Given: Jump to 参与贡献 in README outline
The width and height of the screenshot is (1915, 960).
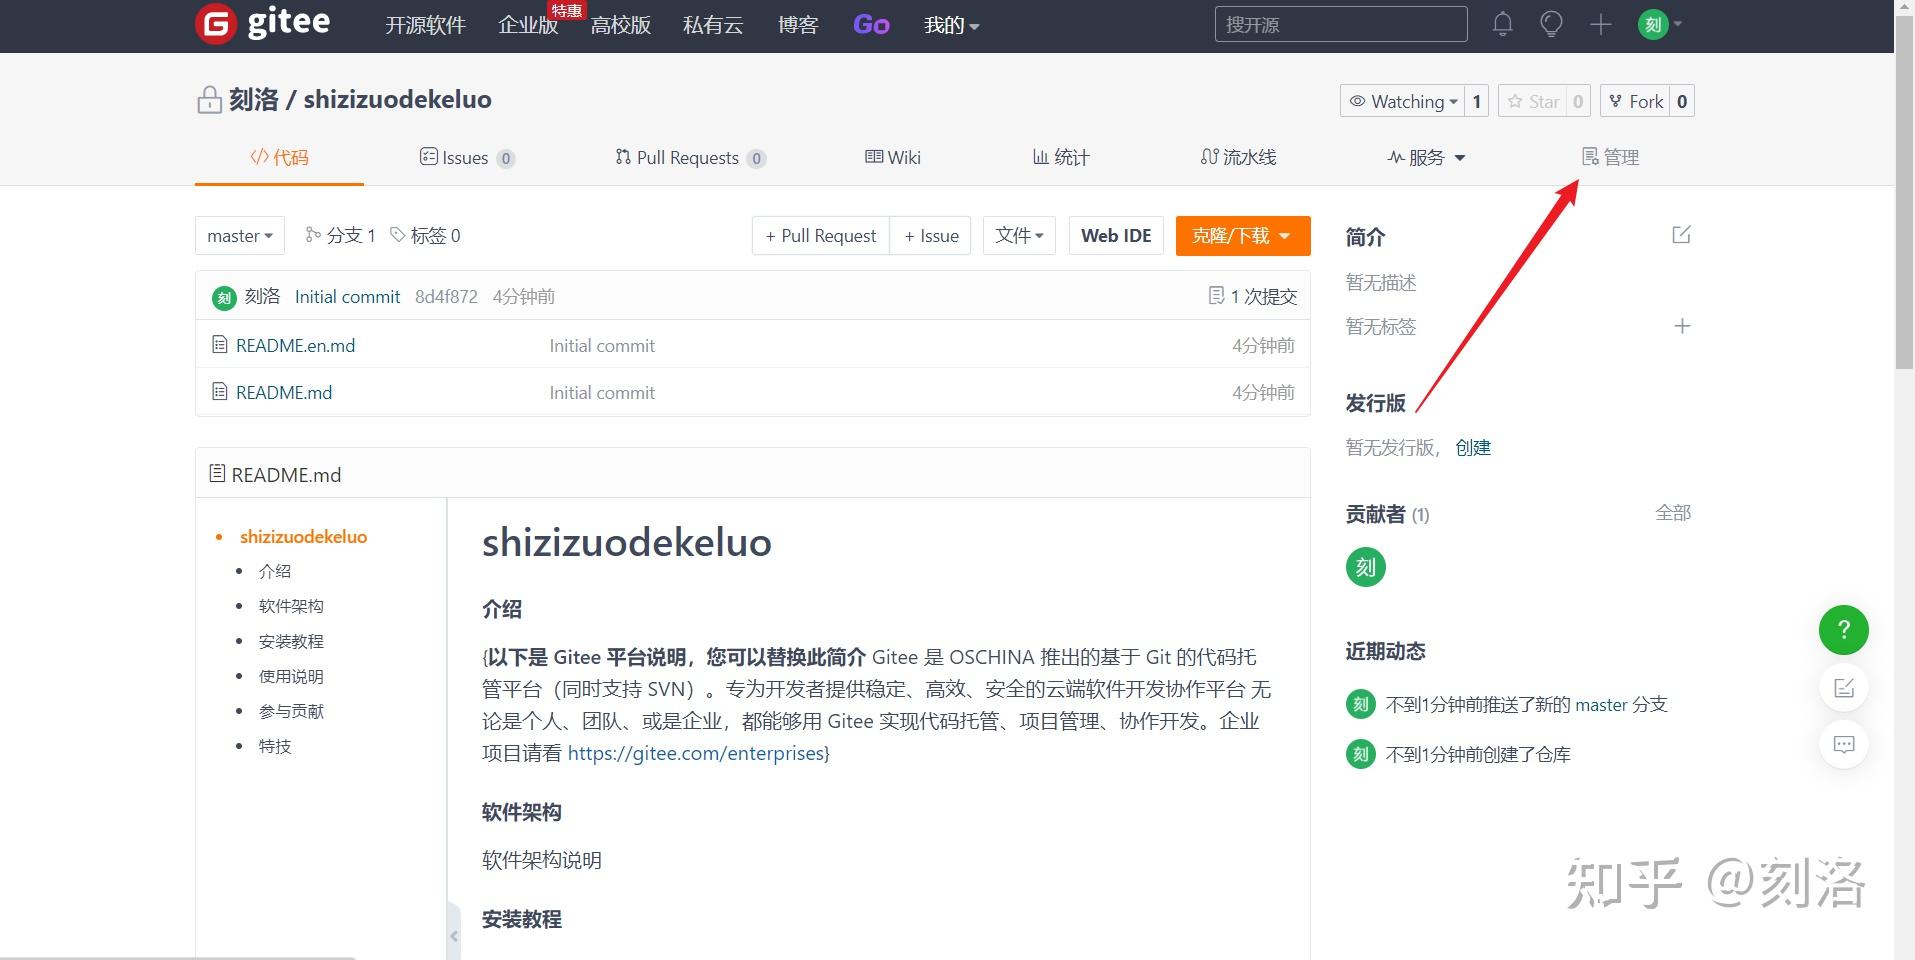Looking at the screenshot, I should point(291,711).
